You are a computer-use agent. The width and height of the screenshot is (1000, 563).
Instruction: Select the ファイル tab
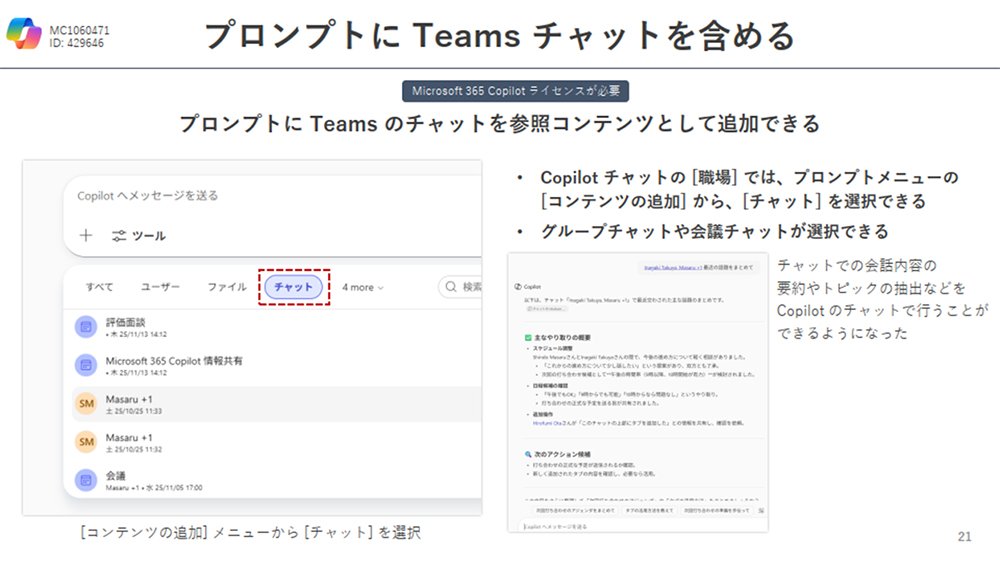click(226, 287)
